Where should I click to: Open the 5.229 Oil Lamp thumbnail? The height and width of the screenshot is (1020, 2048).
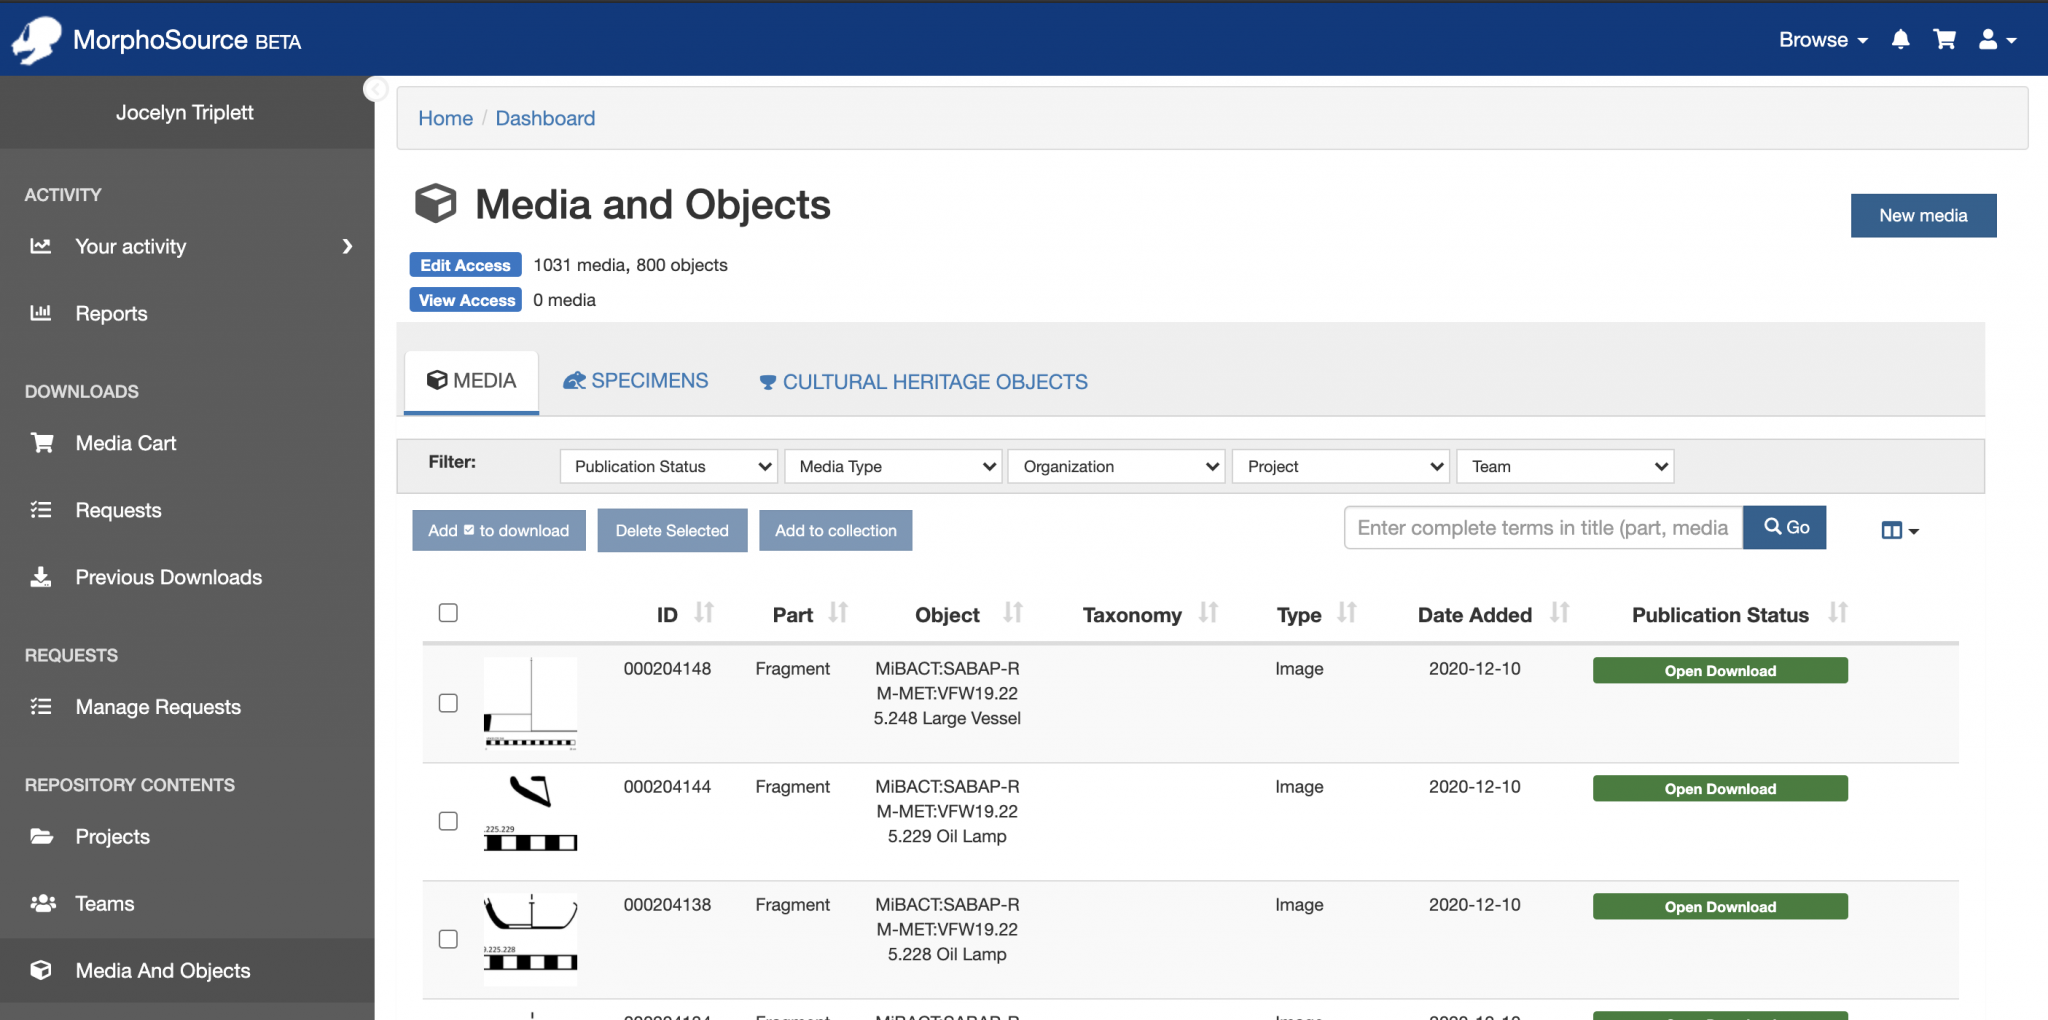tap(530, 813)
